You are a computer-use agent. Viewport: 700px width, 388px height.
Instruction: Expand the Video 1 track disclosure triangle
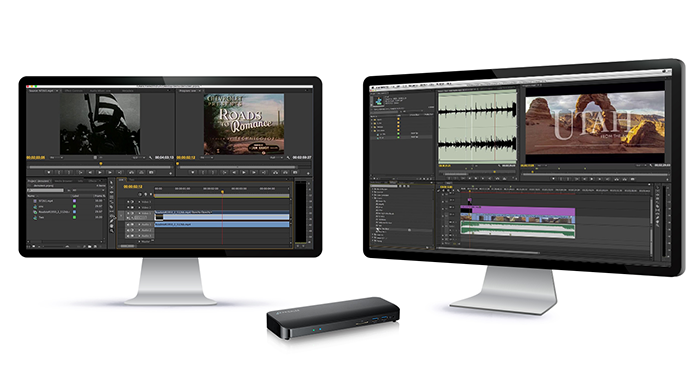pyautogui.click(x=139, y=213)
